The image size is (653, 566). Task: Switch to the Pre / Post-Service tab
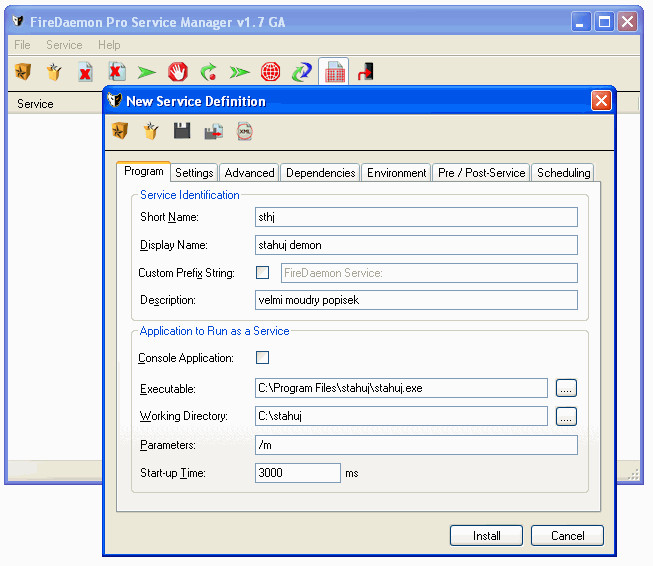click(481, 172)
